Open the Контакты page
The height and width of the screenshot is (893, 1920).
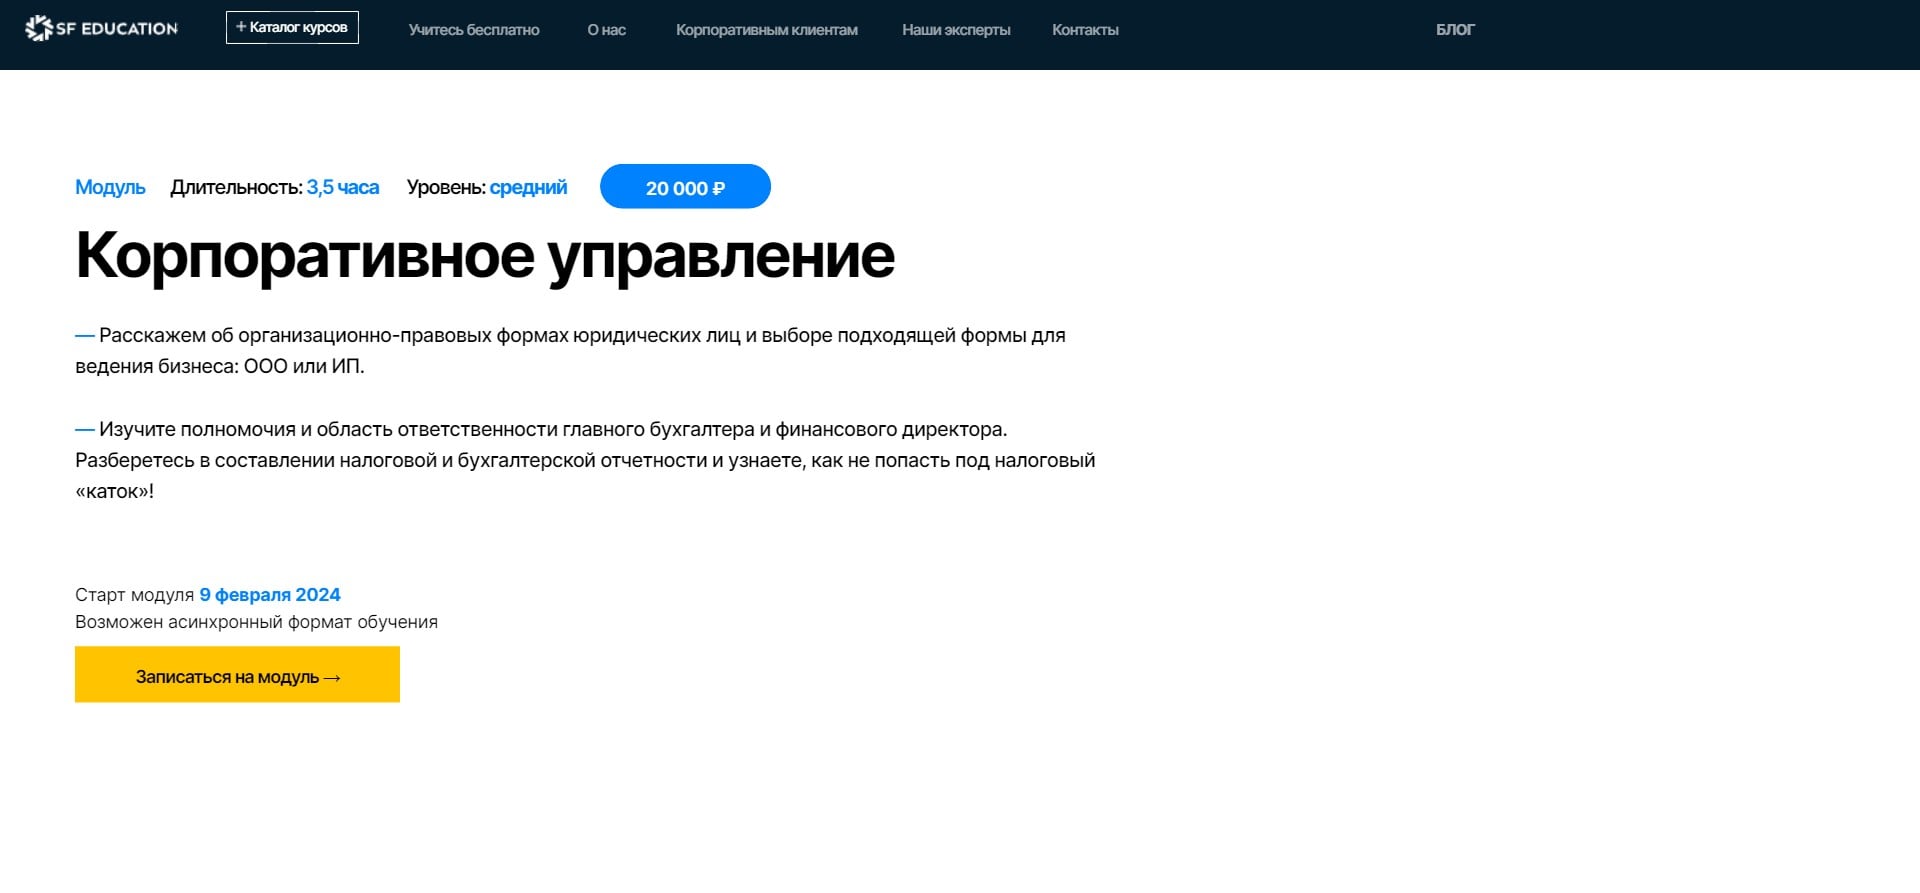(x=1085, y=30)
